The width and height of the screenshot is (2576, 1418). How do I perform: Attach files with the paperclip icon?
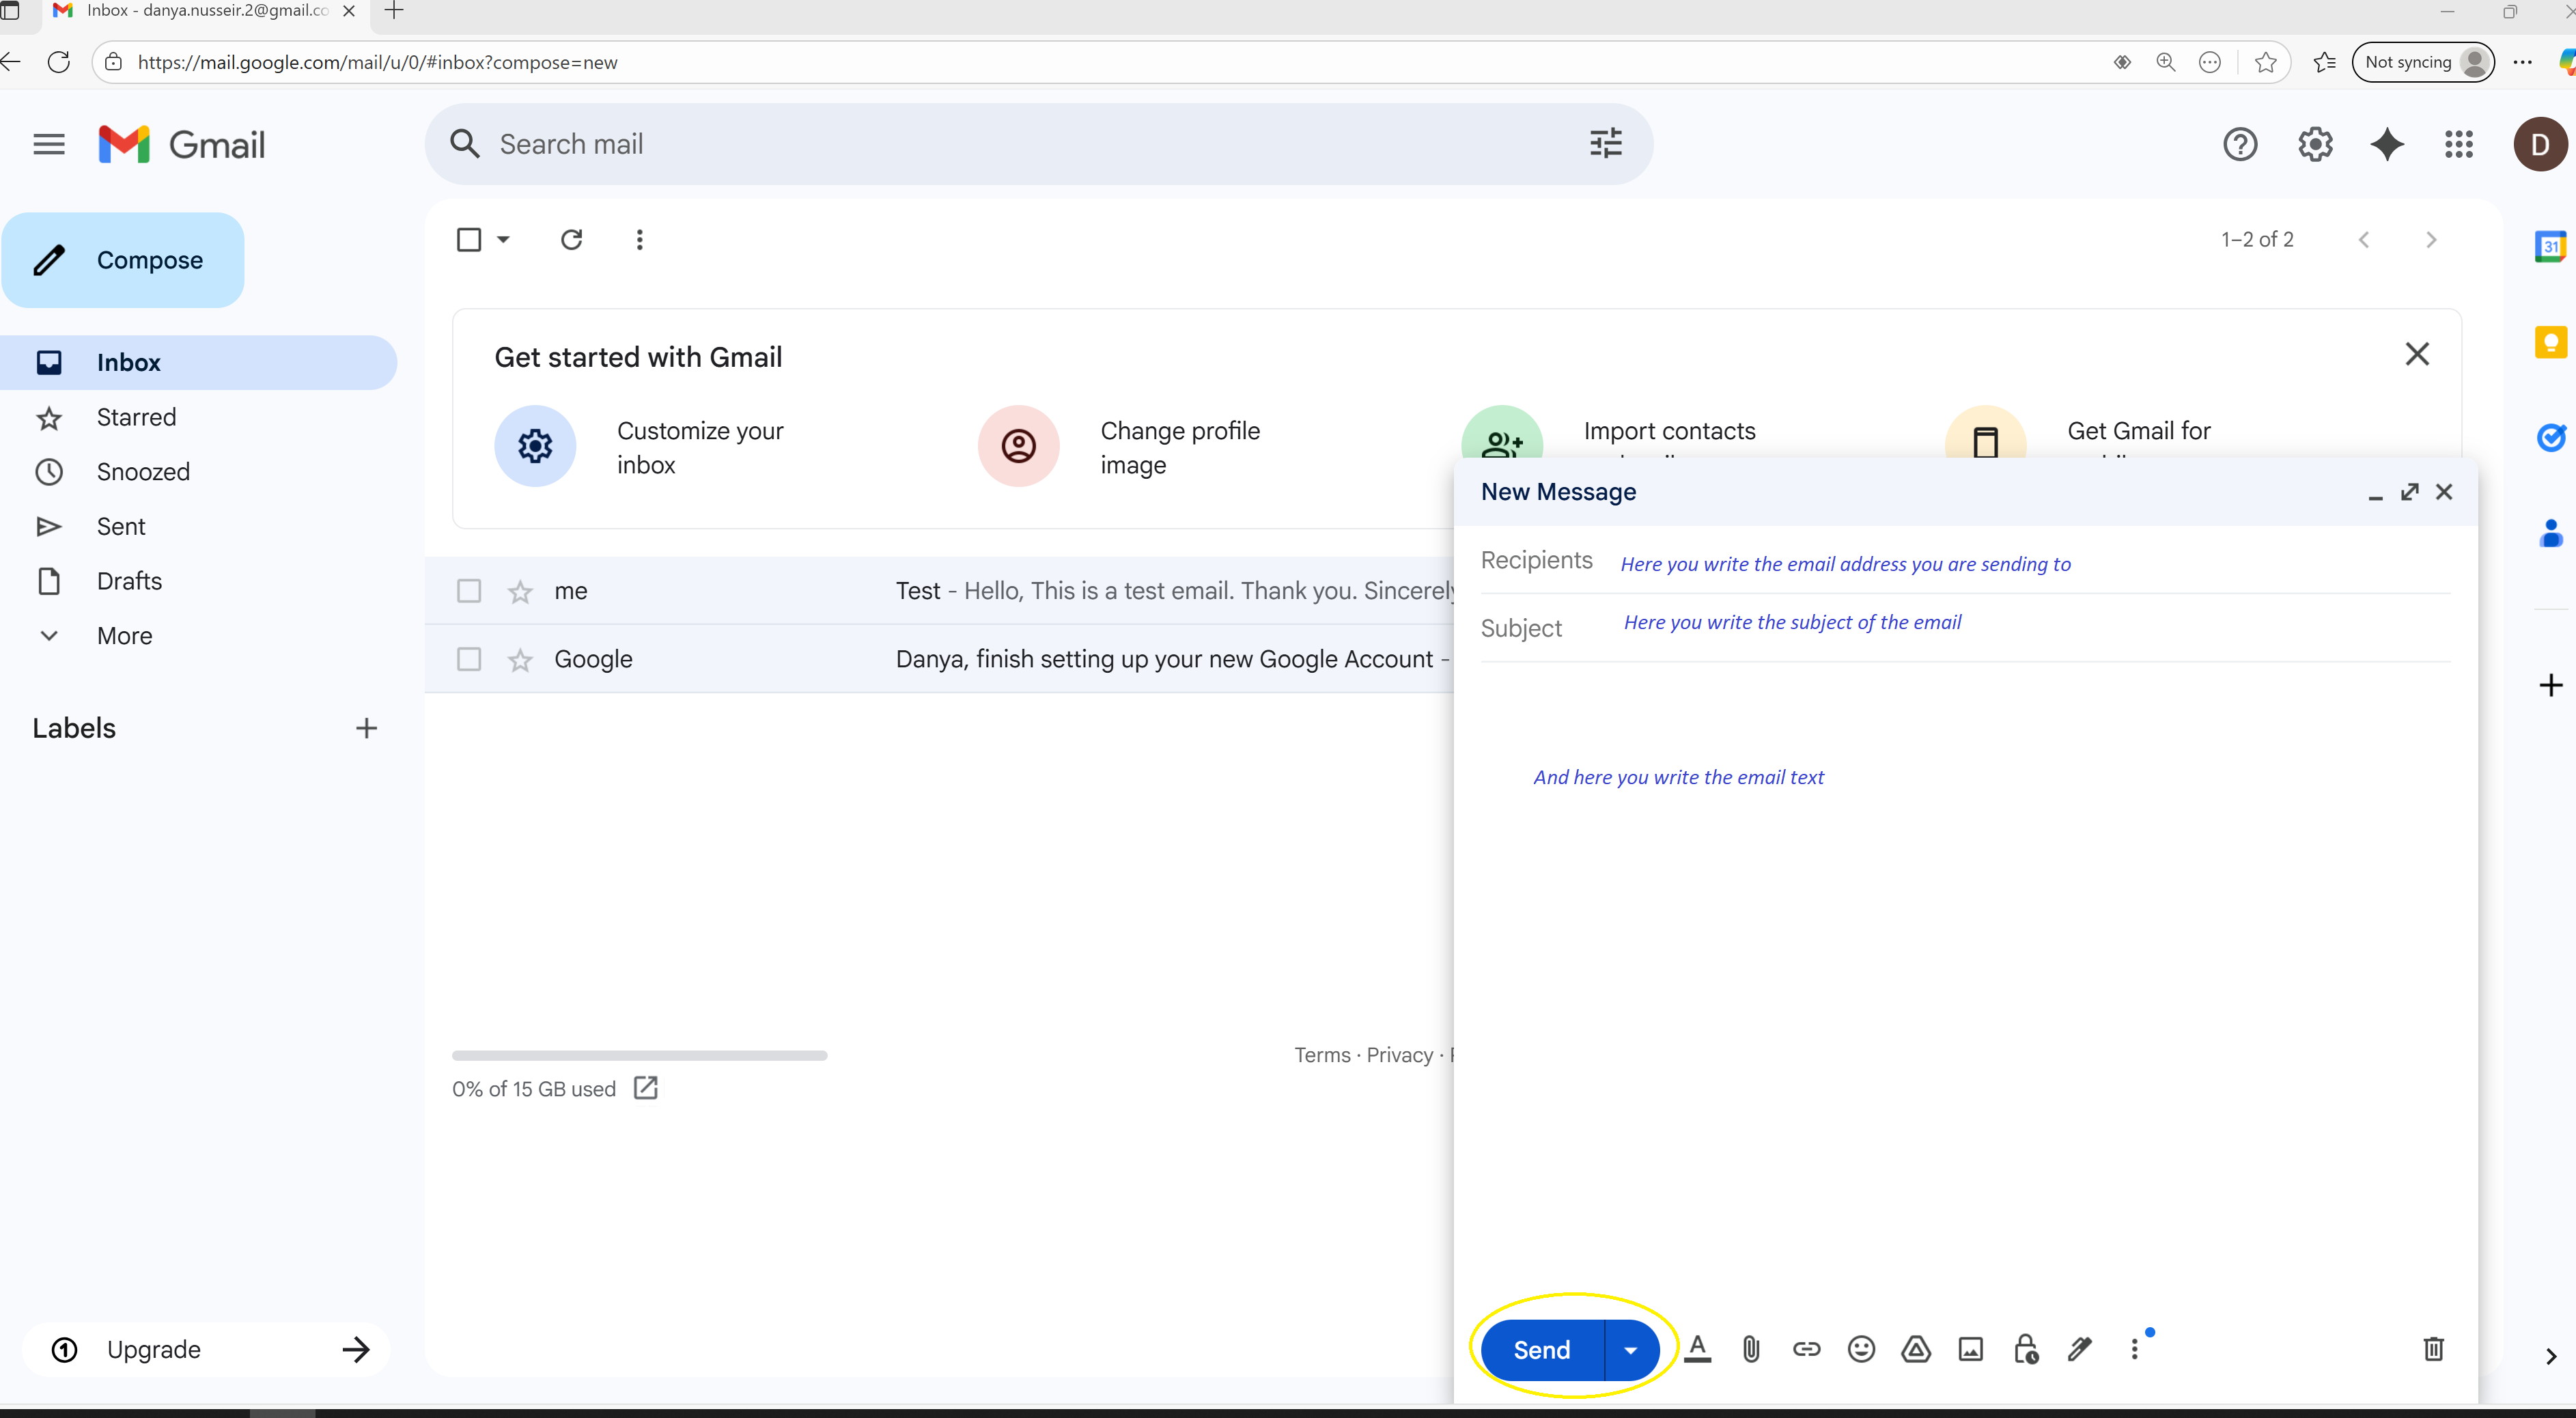[x=1750, y=1350]
